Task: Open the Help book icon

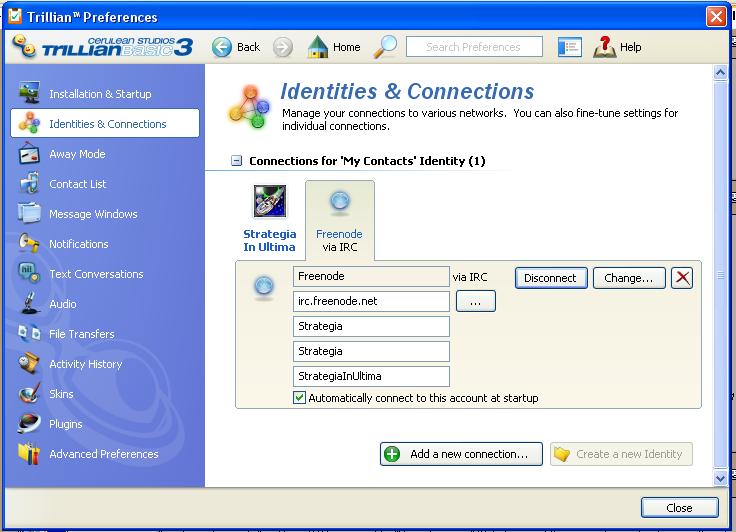Action: (x=605, y=47)
